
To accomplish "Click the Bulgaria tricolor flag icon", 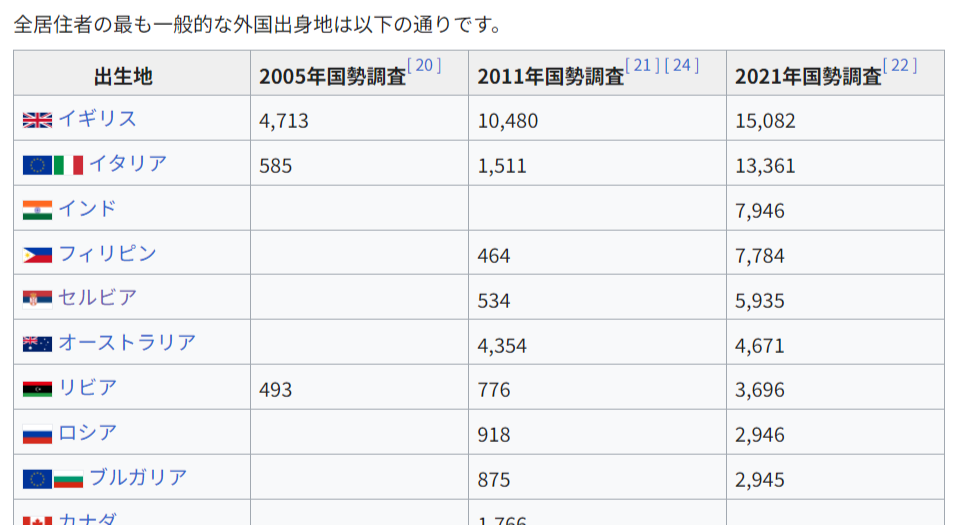I will (69, 479).
